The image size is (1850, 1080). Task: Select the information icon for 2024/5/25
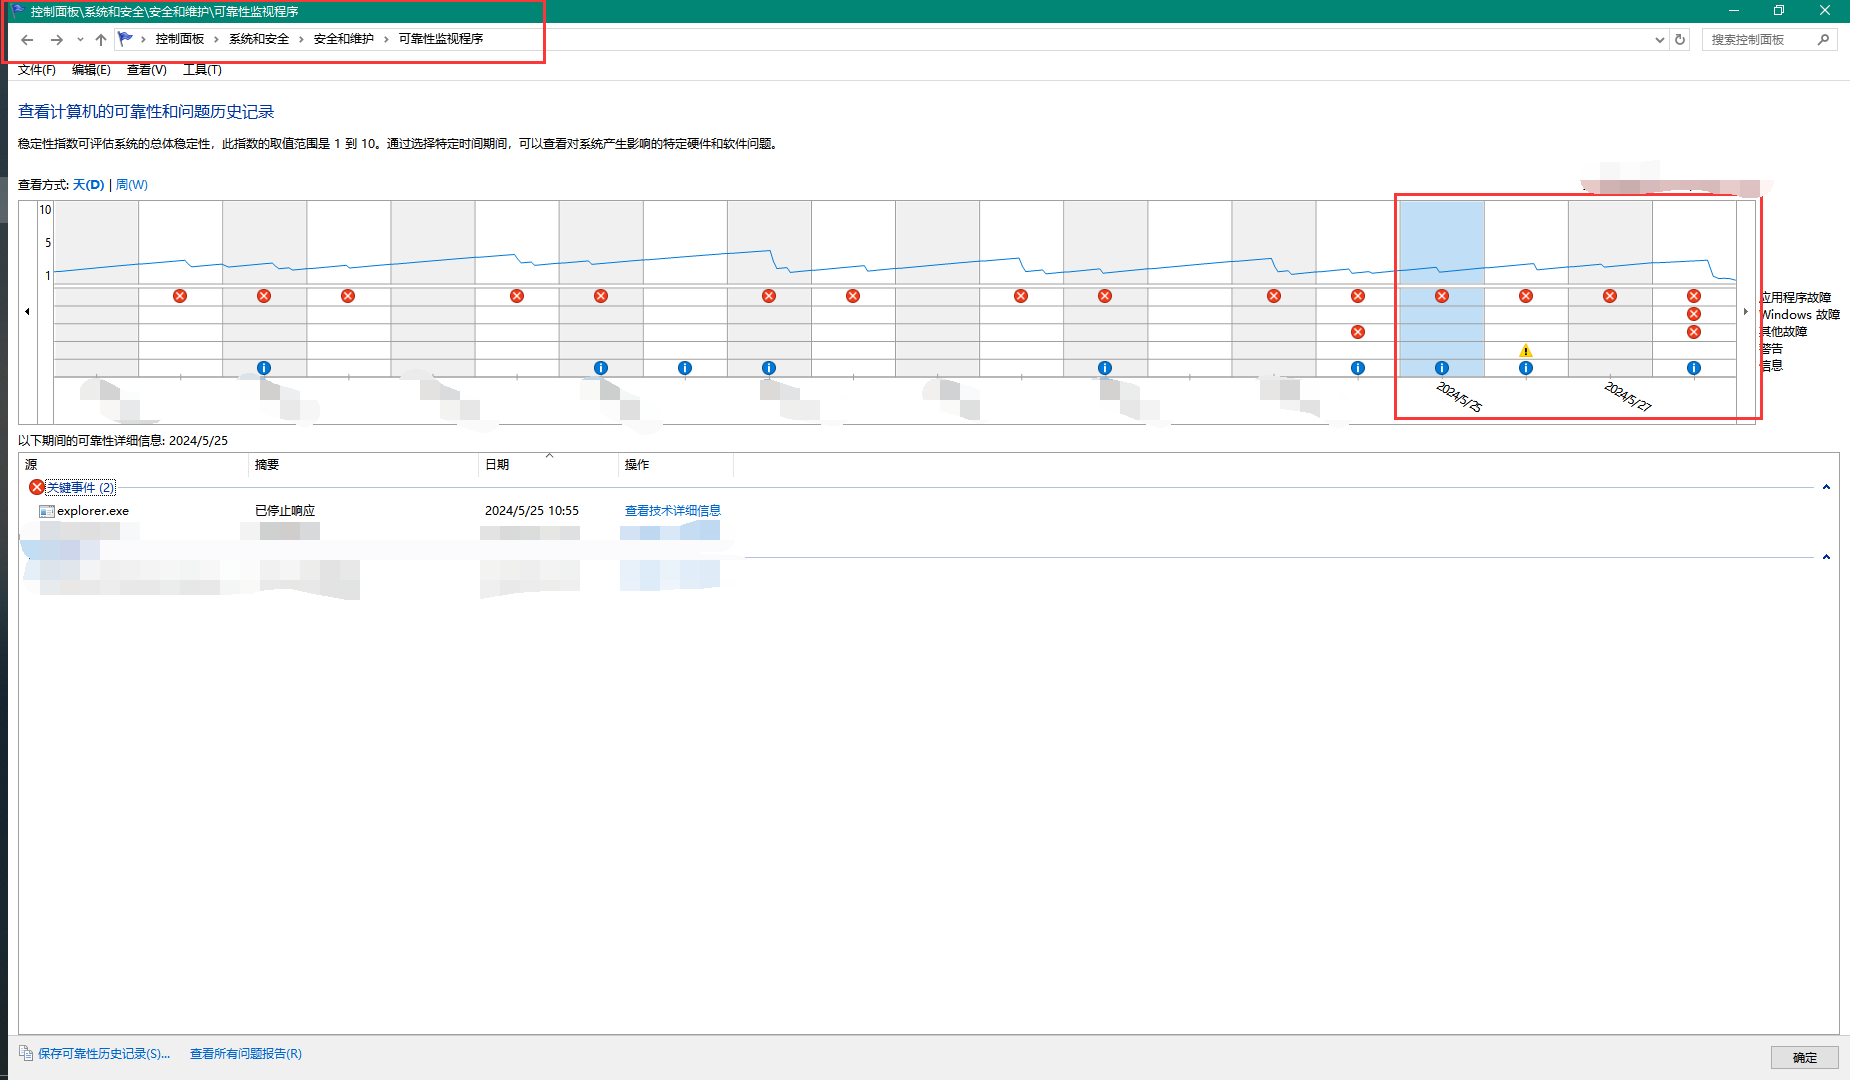[1442, 368]
